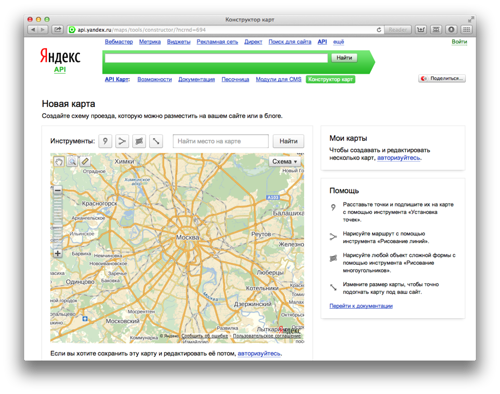Image resolution: width=500 pixels, height=394 pixels.
Task: Click the Одинцово label on the map
Action: (x=80, y=282)
